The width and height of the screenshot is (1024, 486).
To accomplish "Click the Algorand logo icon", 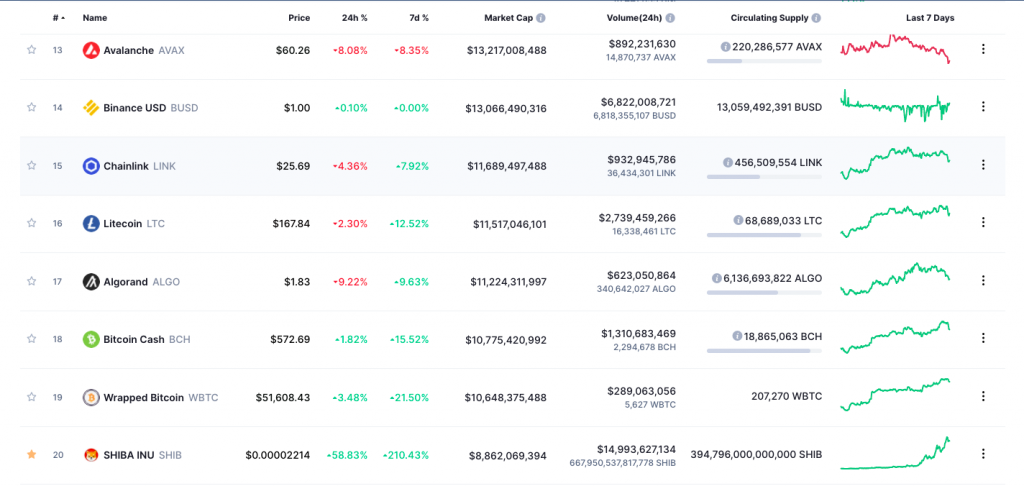I will click(x=91, y=282).
